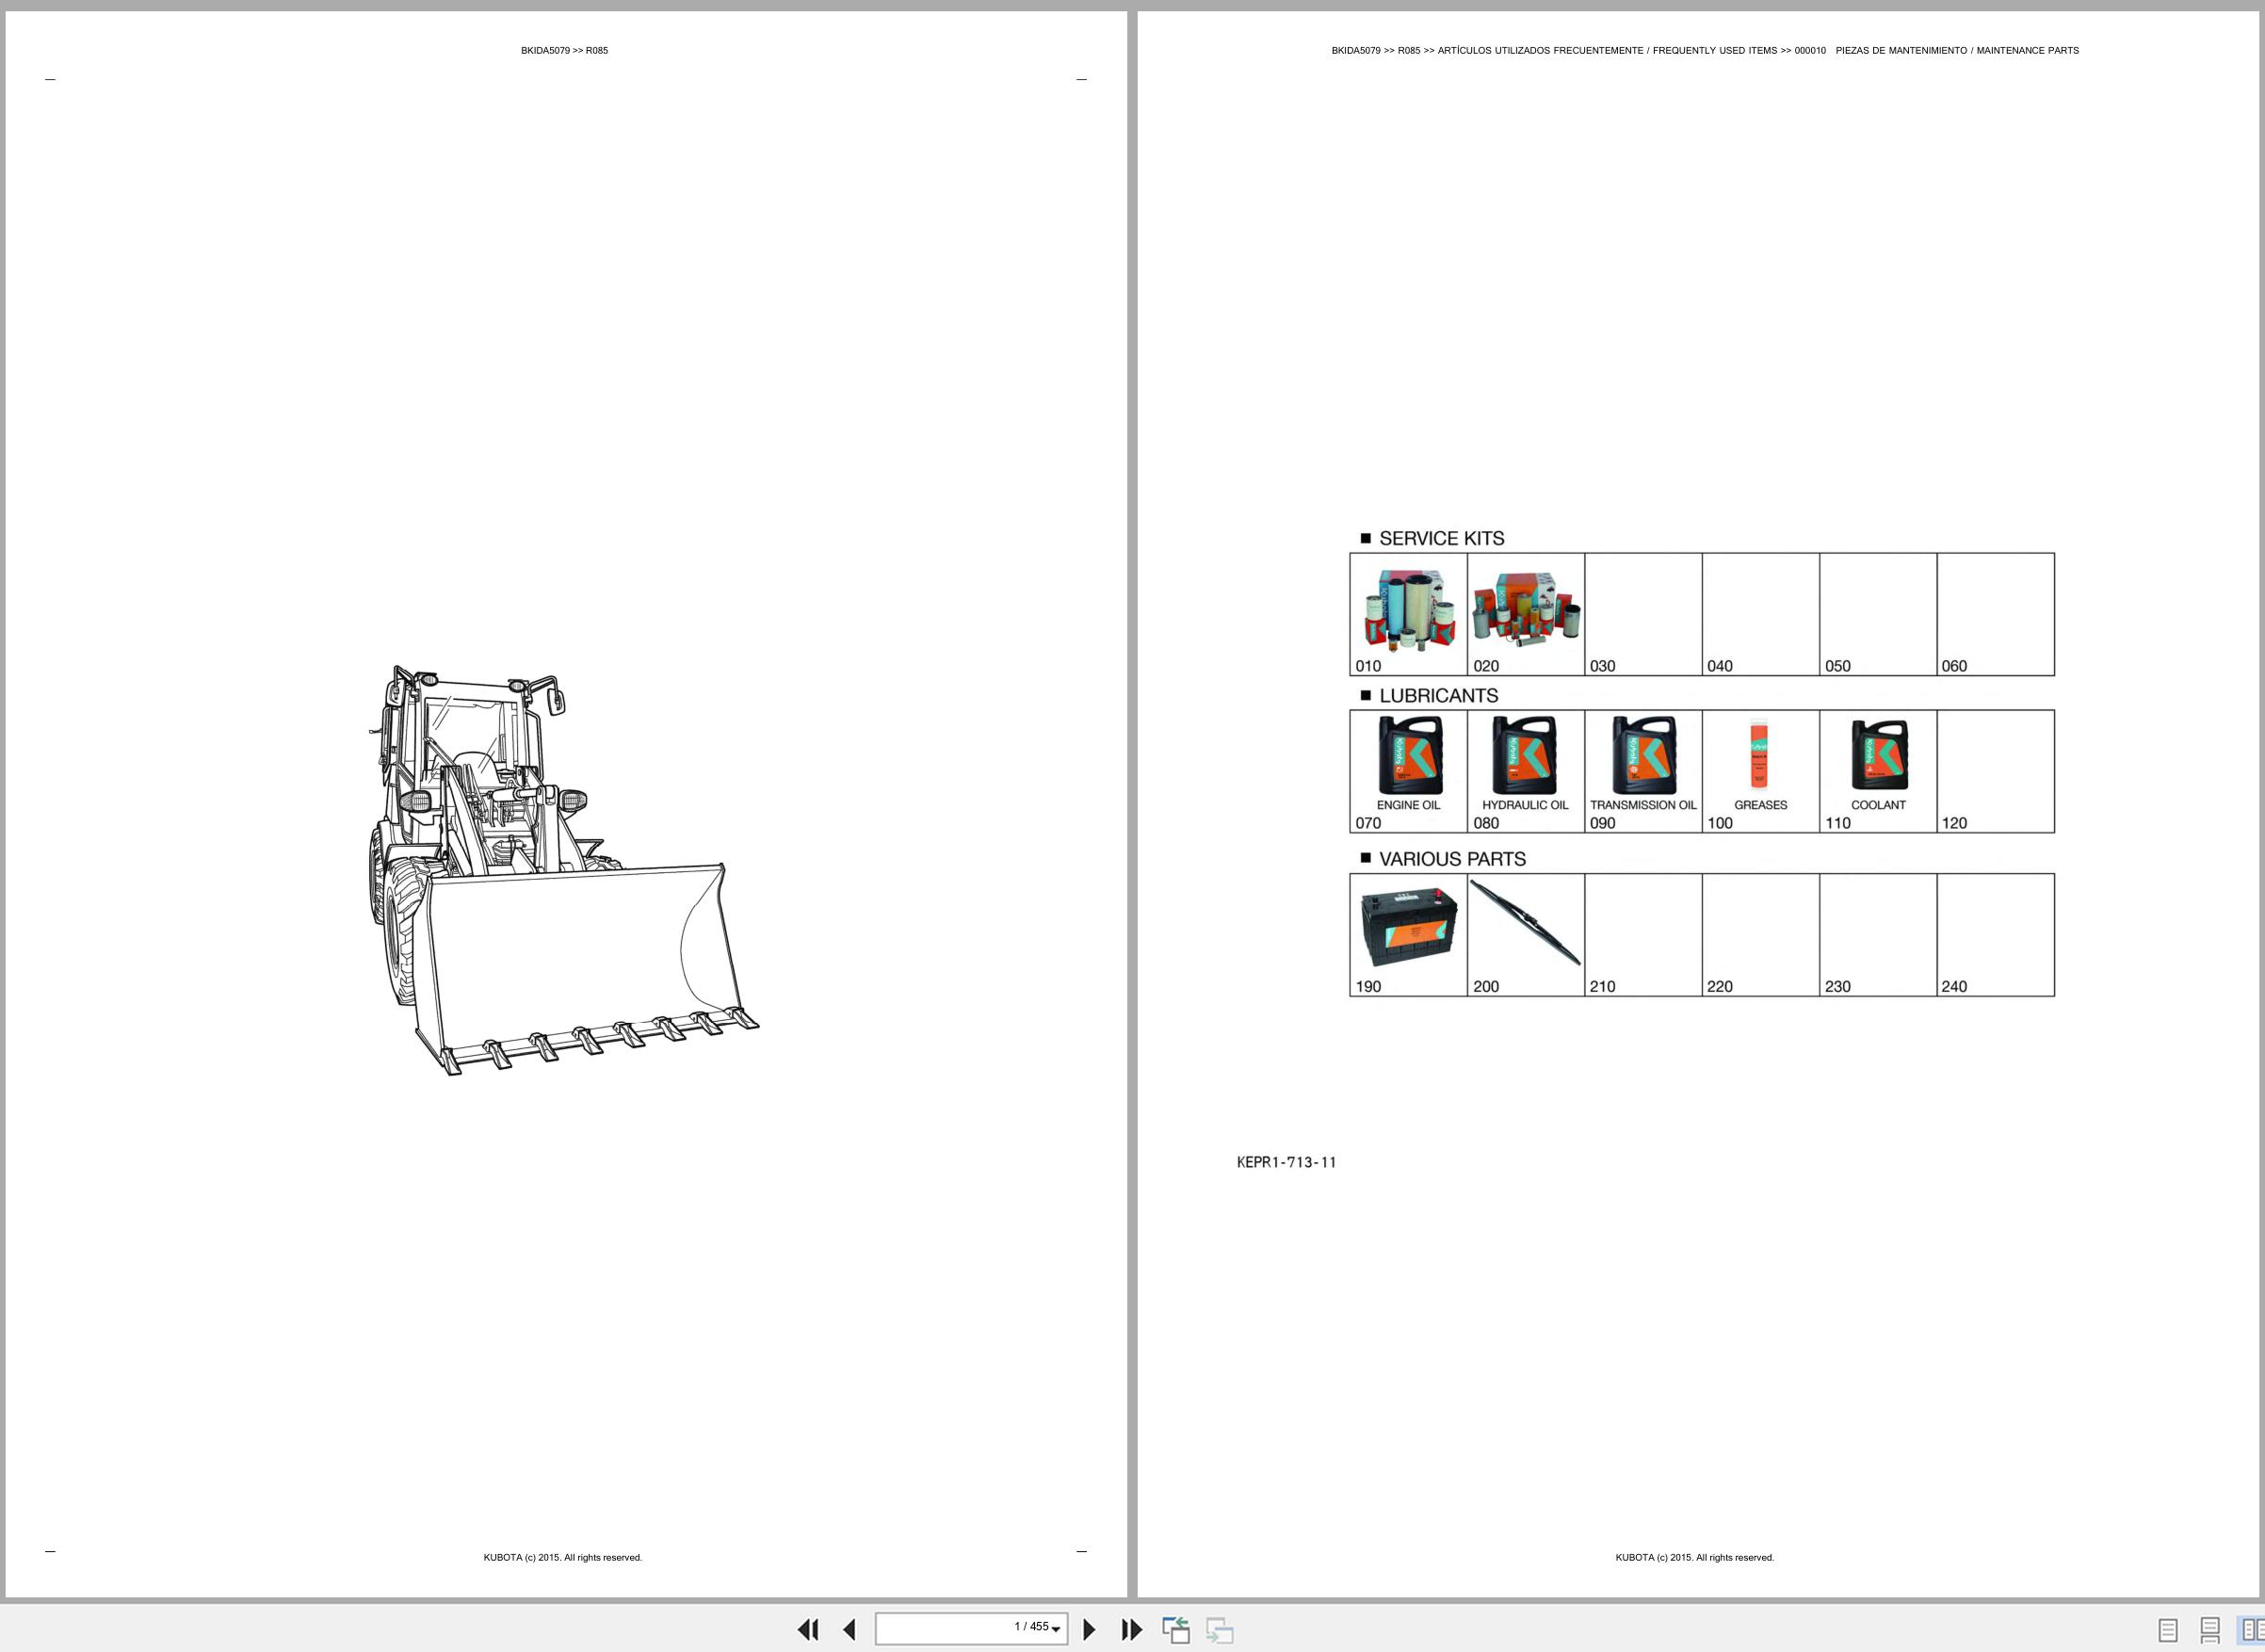
Task: Click the page number input field
Action: (971, 1629)
